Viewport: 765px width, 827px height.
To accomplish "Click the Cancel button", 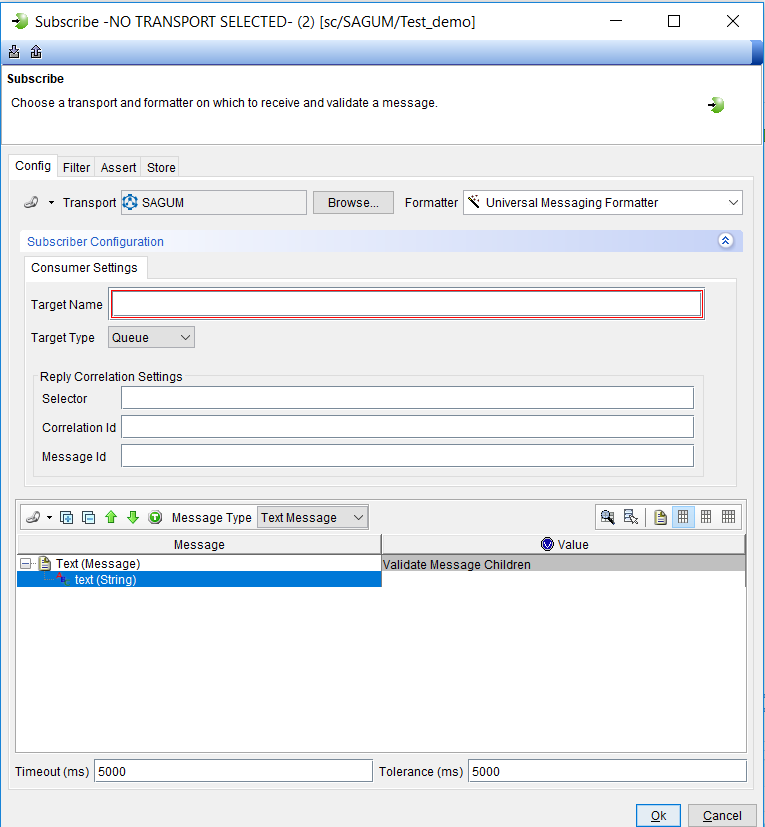I will pyautogui.click(x=722, y=815).
